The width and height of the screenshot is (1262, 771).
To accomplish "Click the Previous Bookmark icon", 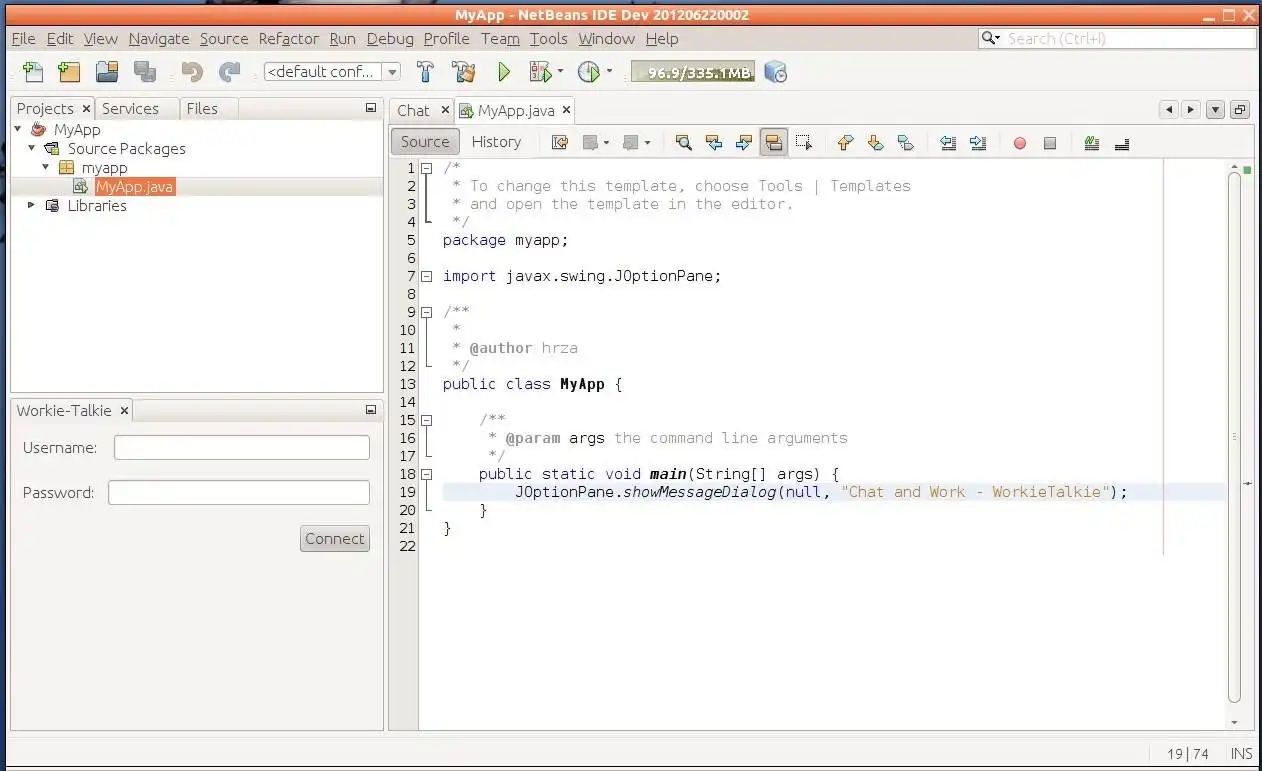I will click(845, 143).
